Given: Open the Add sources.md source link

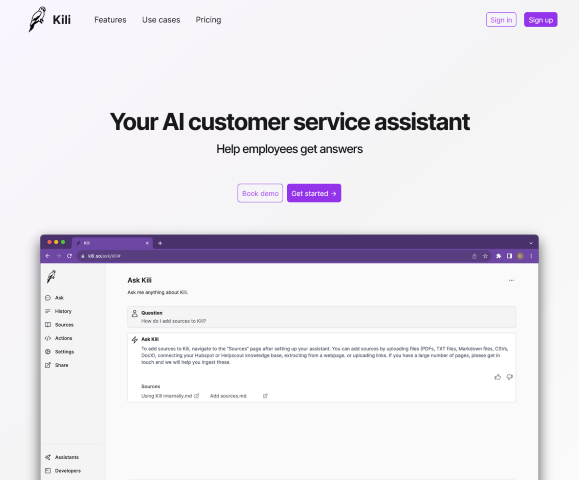Looking at the screenshot, I should [228, 396].
